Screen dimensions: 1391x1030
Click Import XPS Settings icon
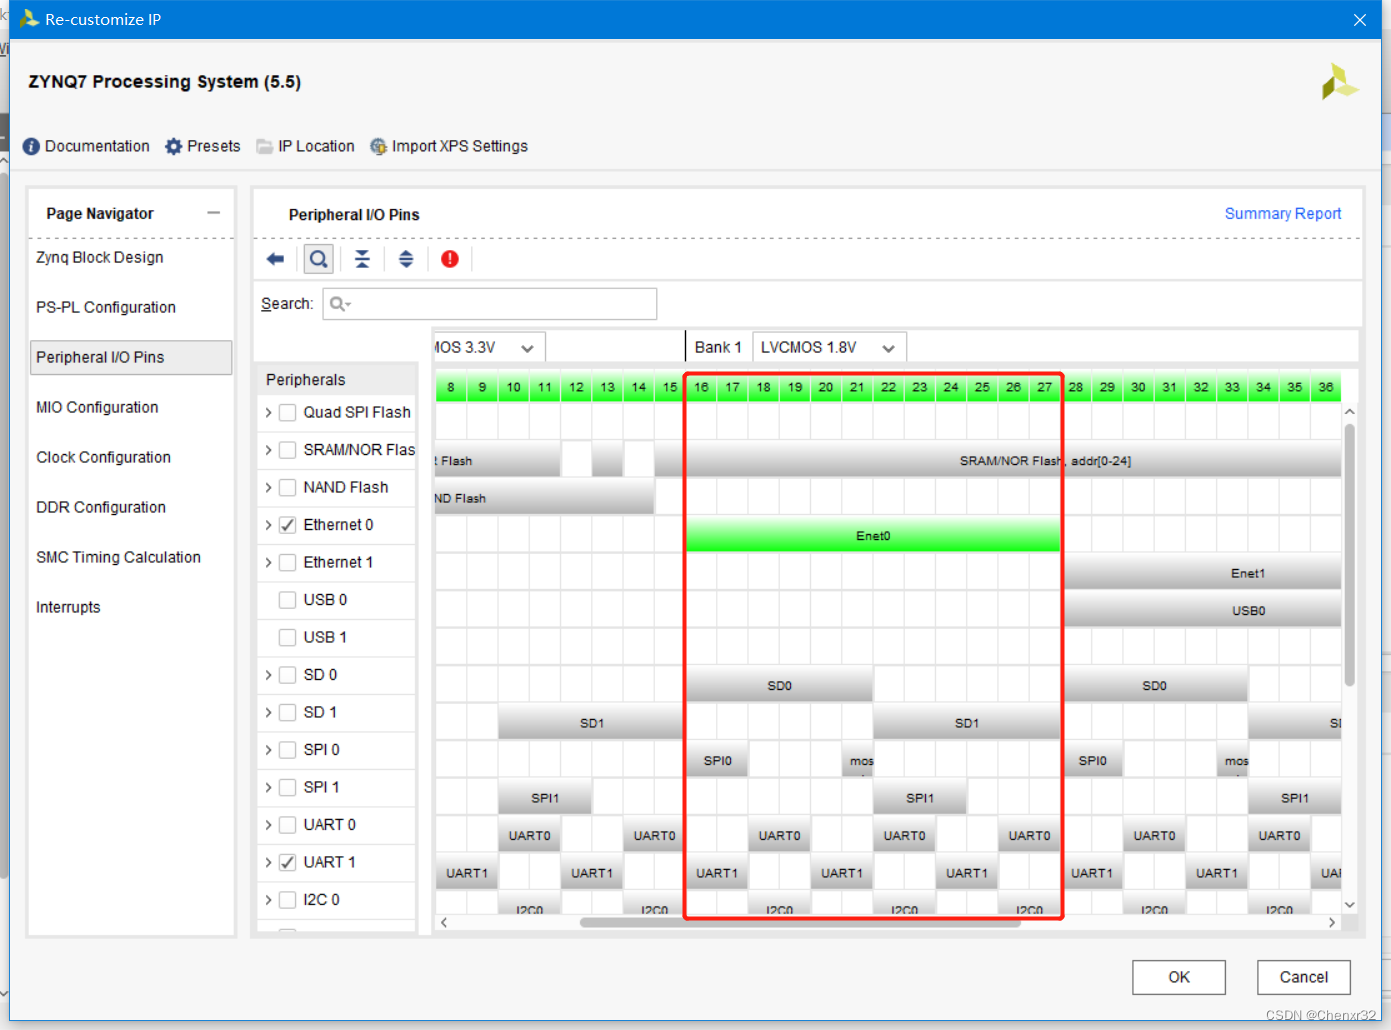pyautogui.click(x=379, y=146)
